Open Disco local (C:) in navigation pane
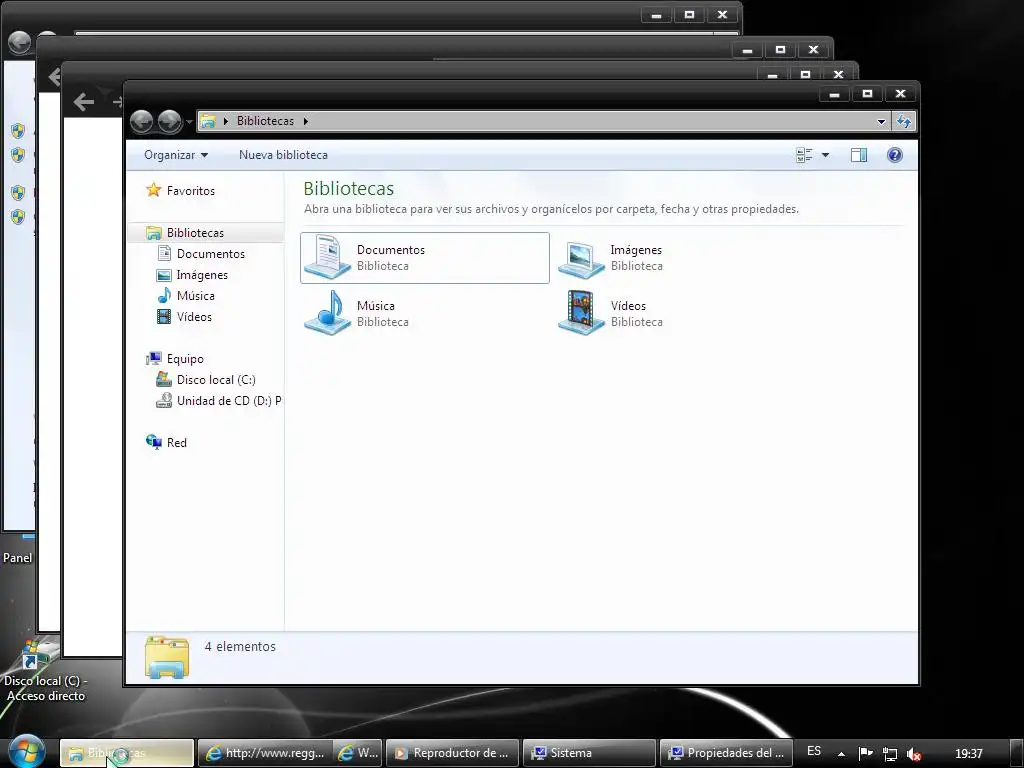 click(216, 379)
